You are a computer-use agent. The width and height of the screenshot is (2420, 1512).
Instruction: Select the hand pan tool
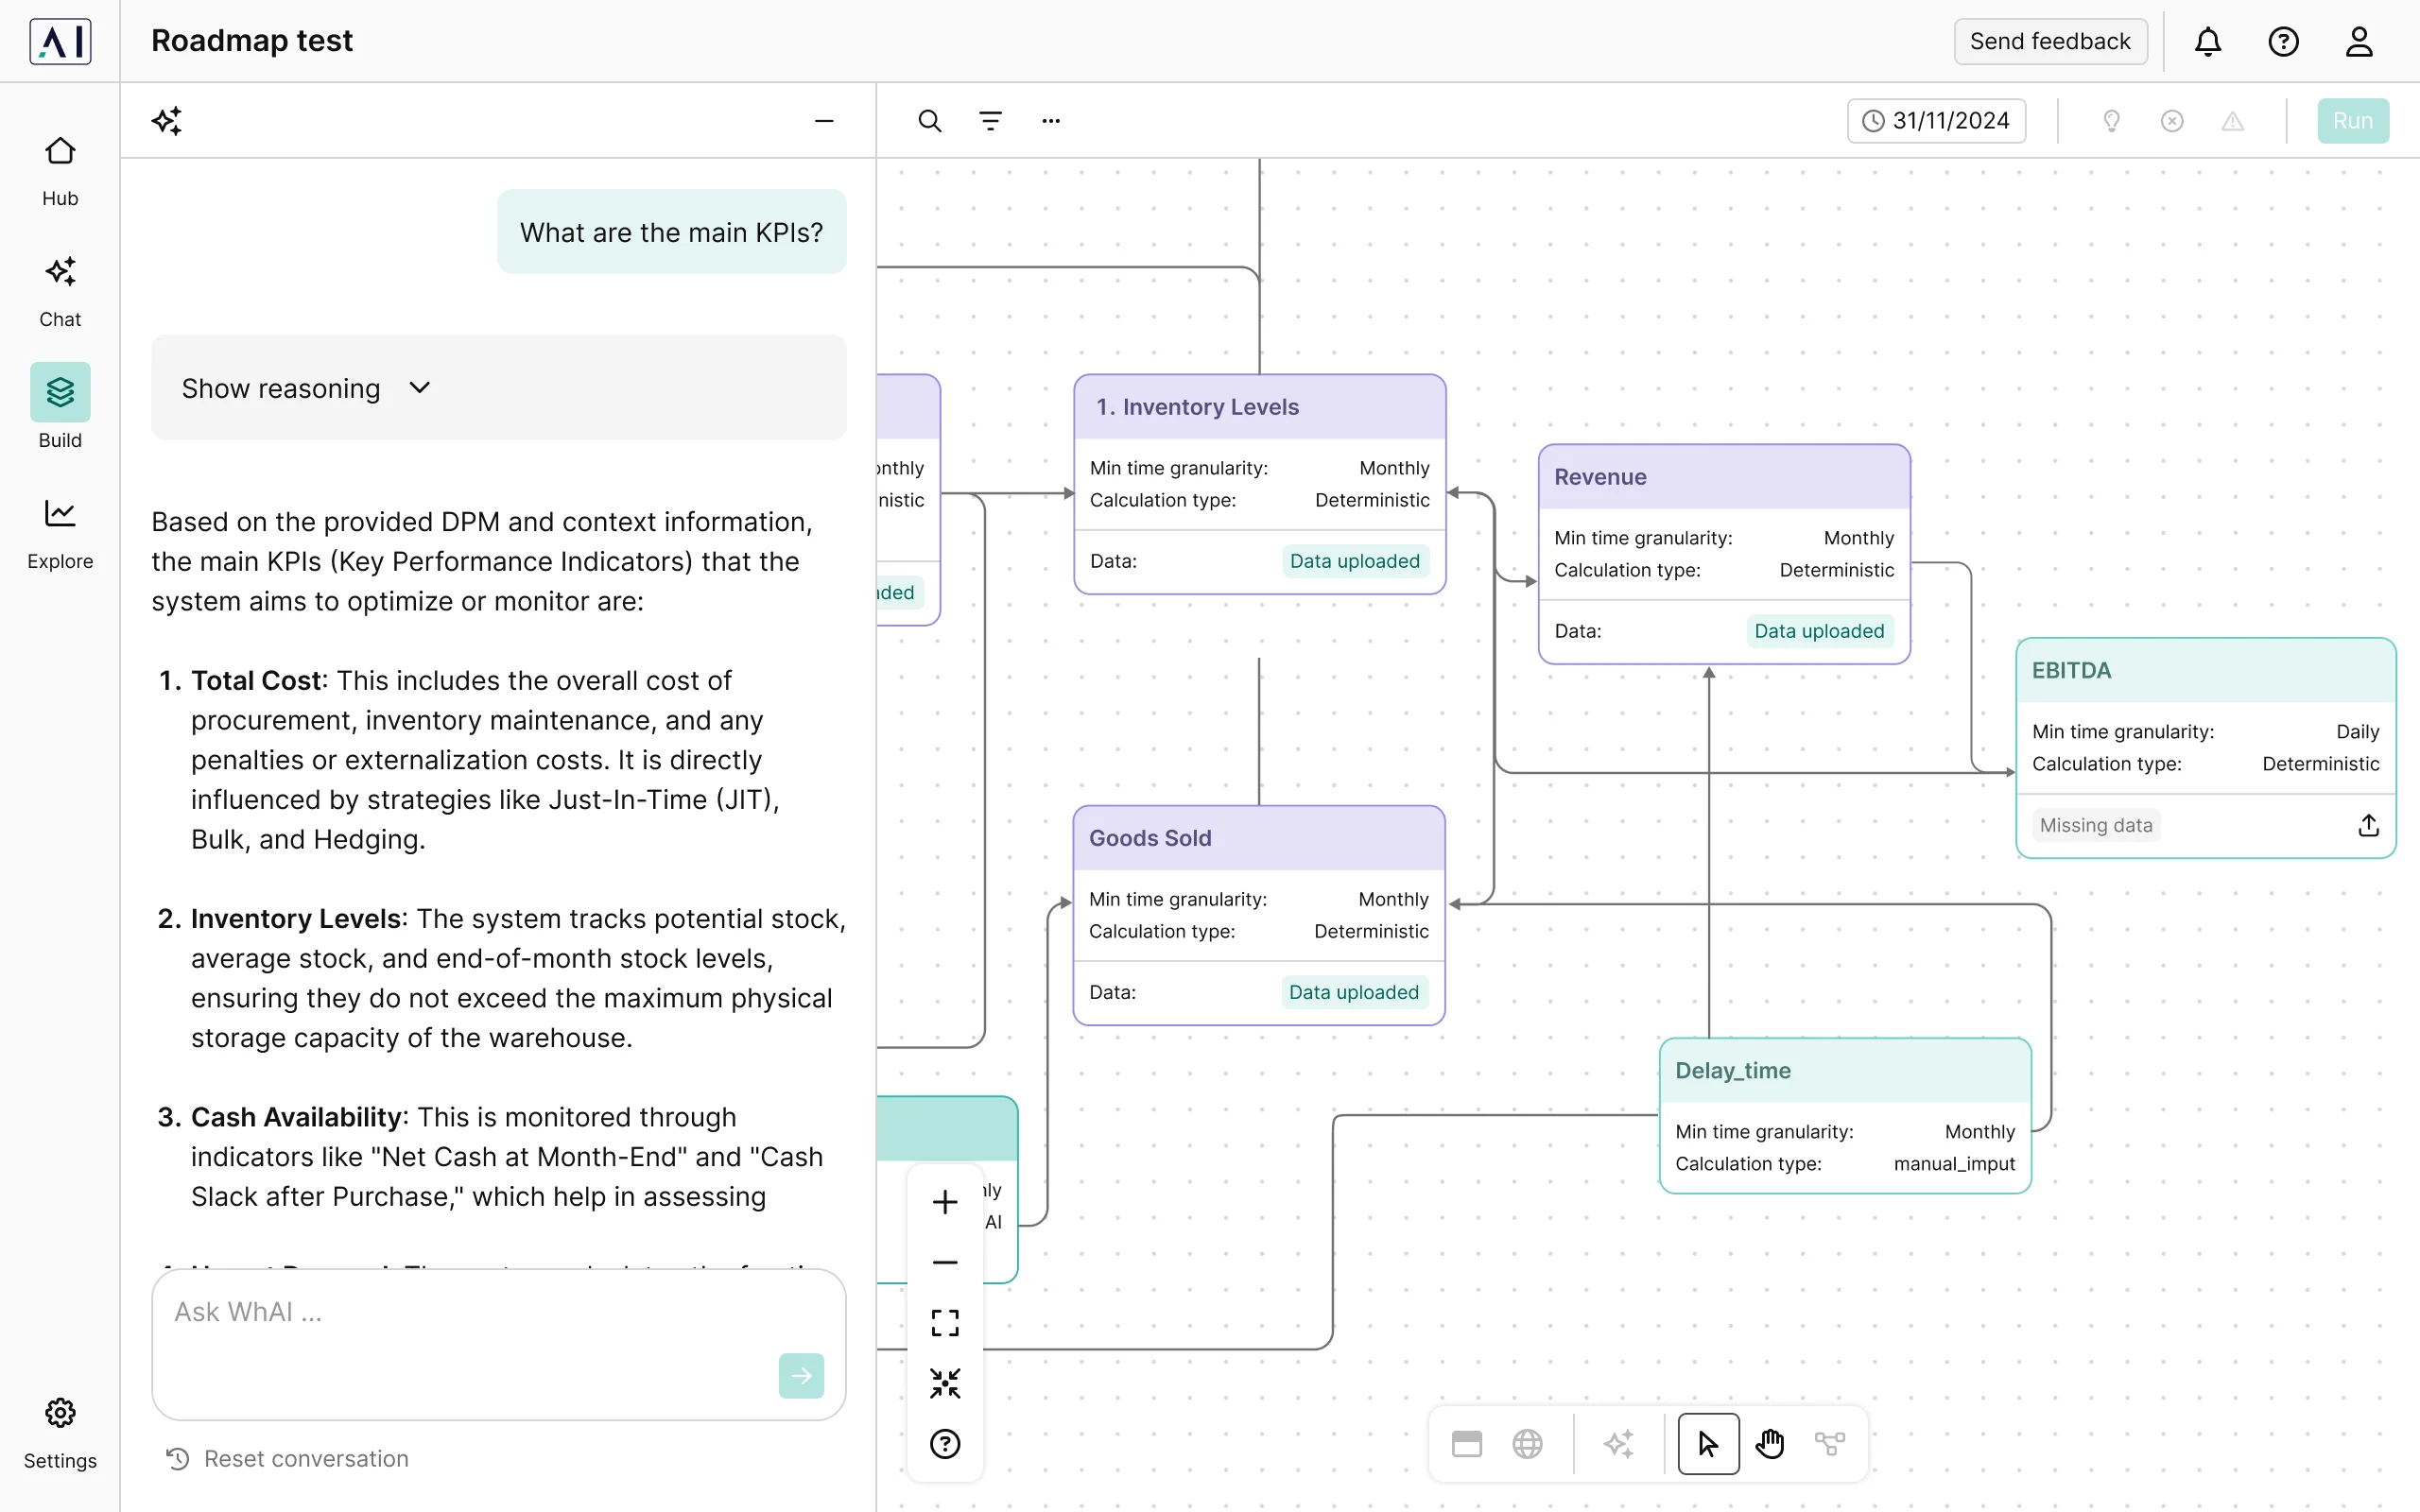click(x=1770, y=1444)
